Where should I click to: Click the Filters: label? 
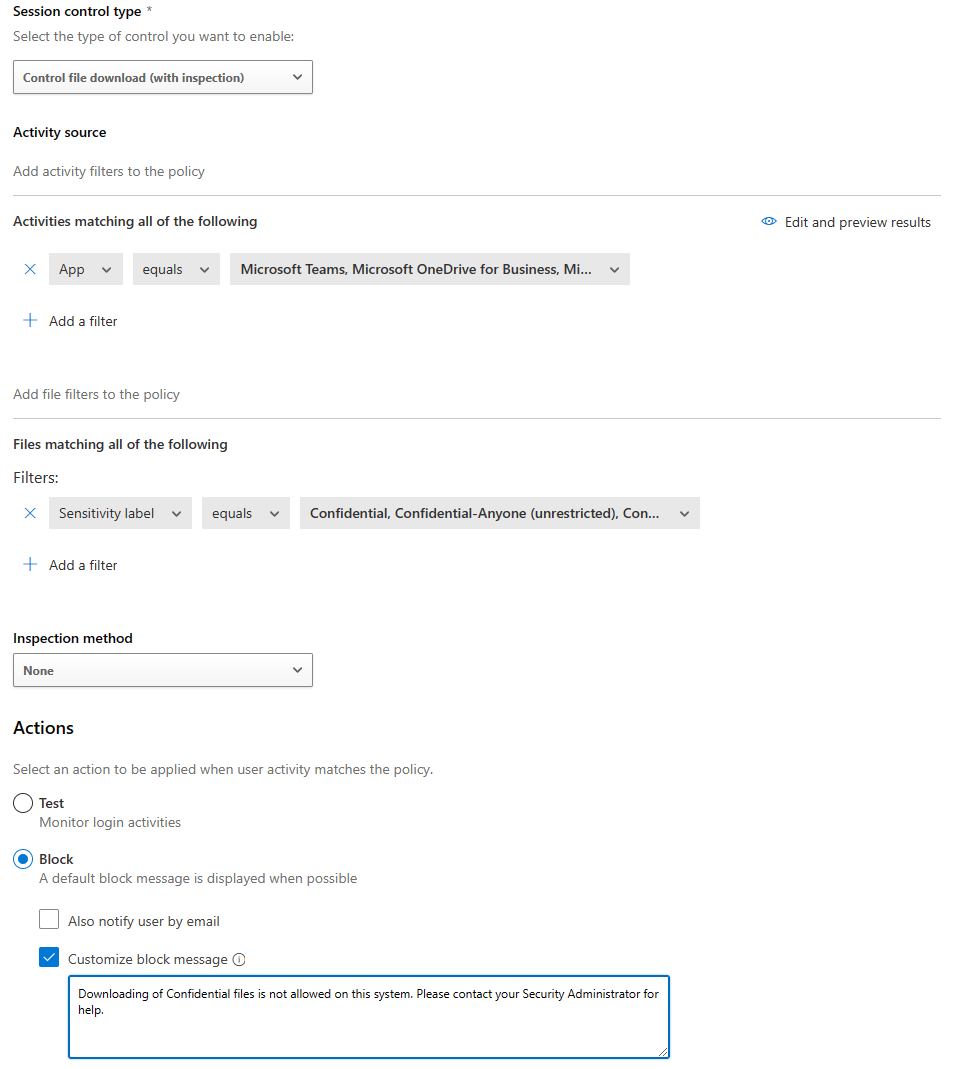tap(36, 478)
